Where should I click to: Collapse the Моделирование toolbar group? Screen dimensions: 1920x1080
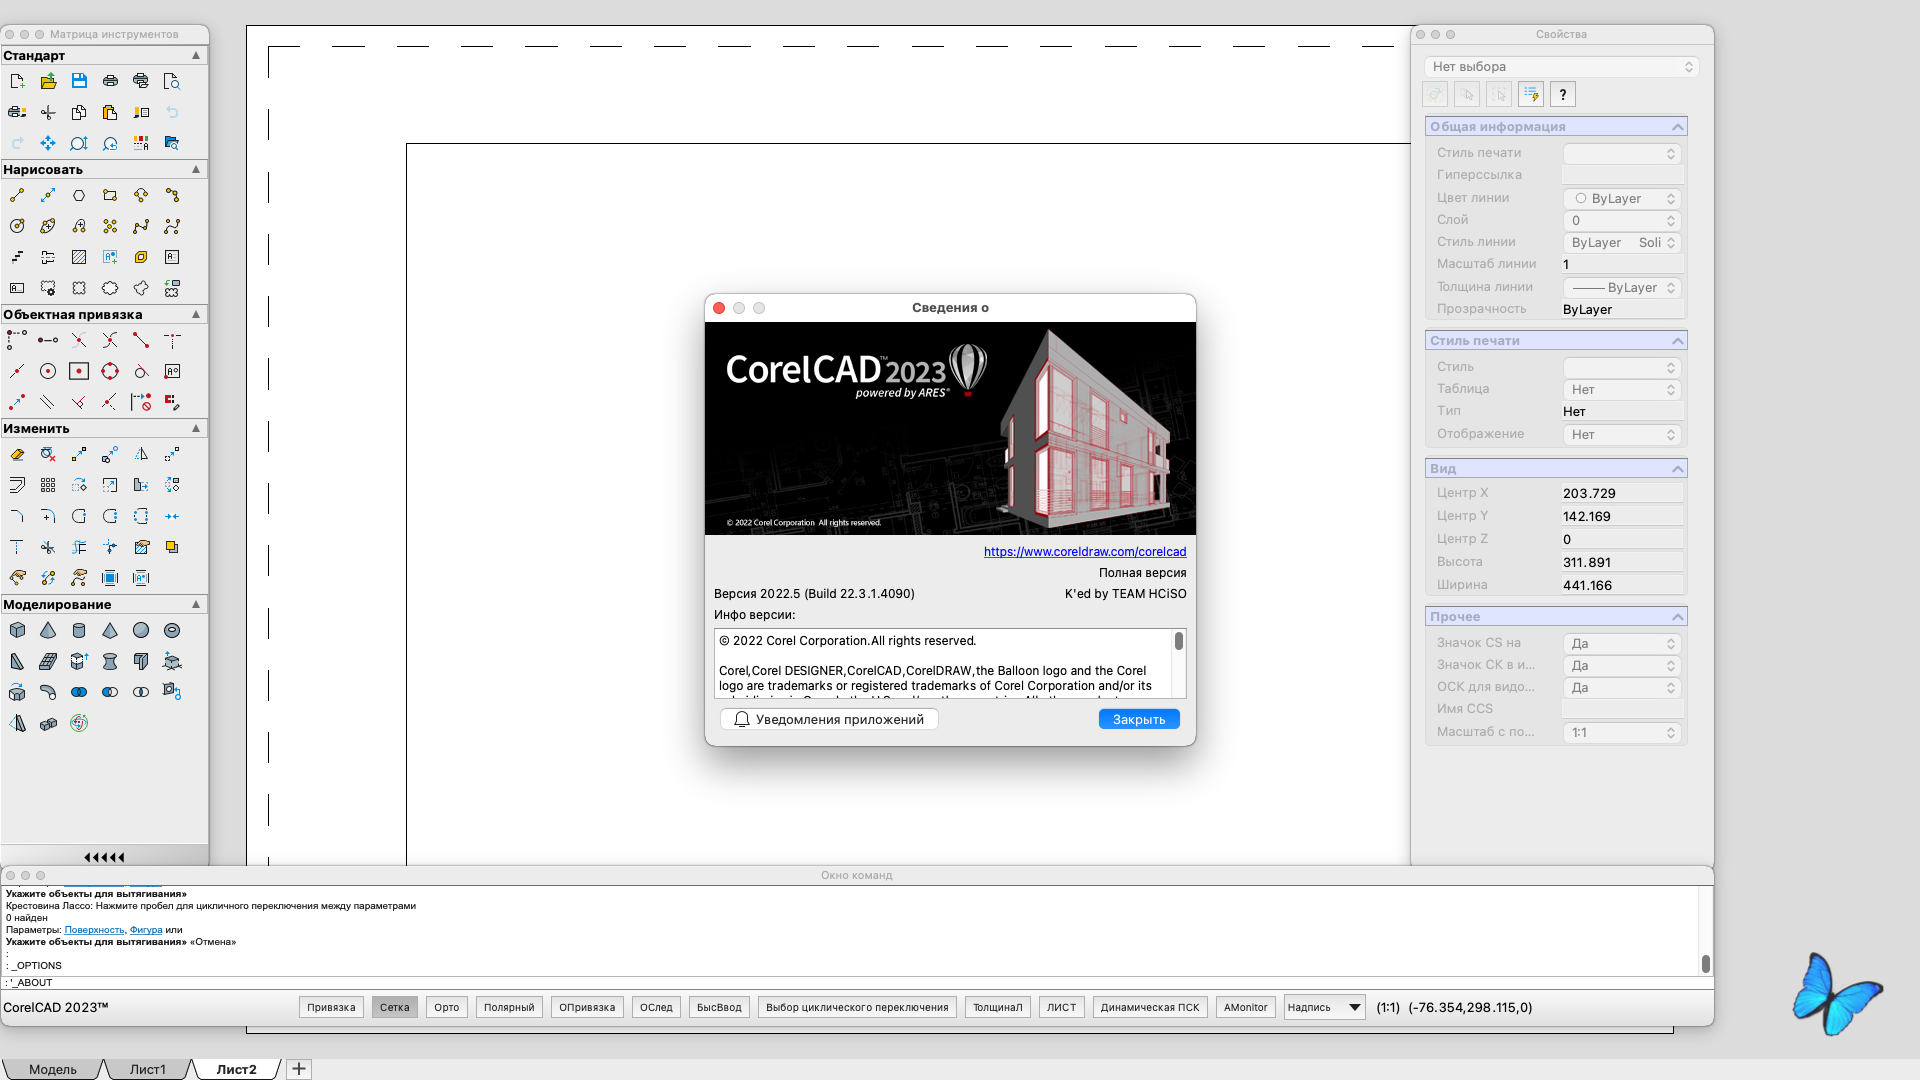point(196,604)
